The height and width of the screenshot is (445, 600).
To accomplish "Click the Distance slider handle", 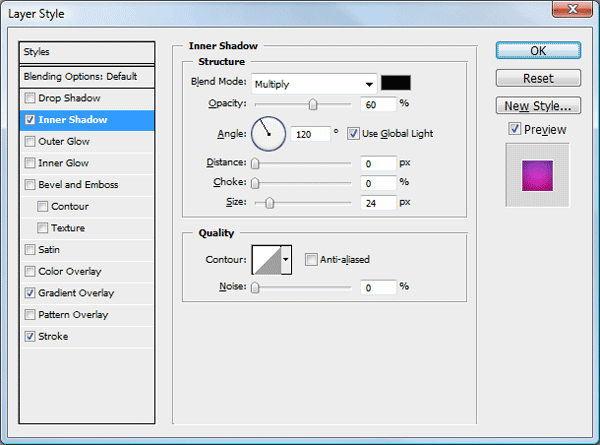I will tap(255, 163).
